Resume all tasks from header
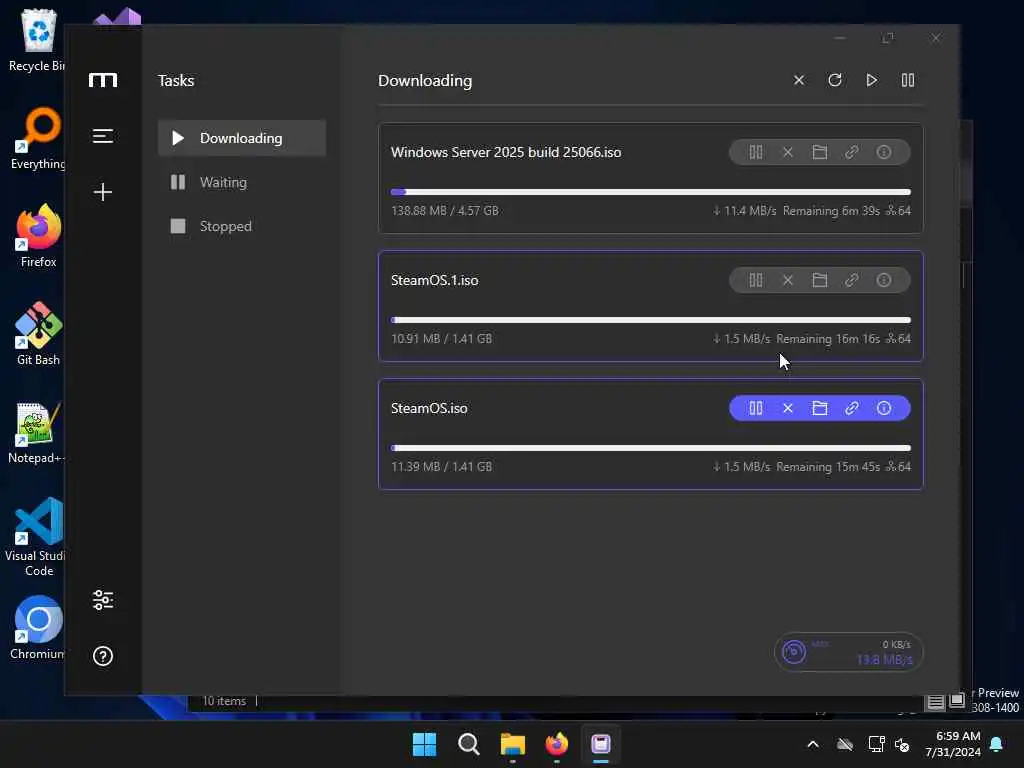This screenshot has width=1024, height=768. coord(871,80)
